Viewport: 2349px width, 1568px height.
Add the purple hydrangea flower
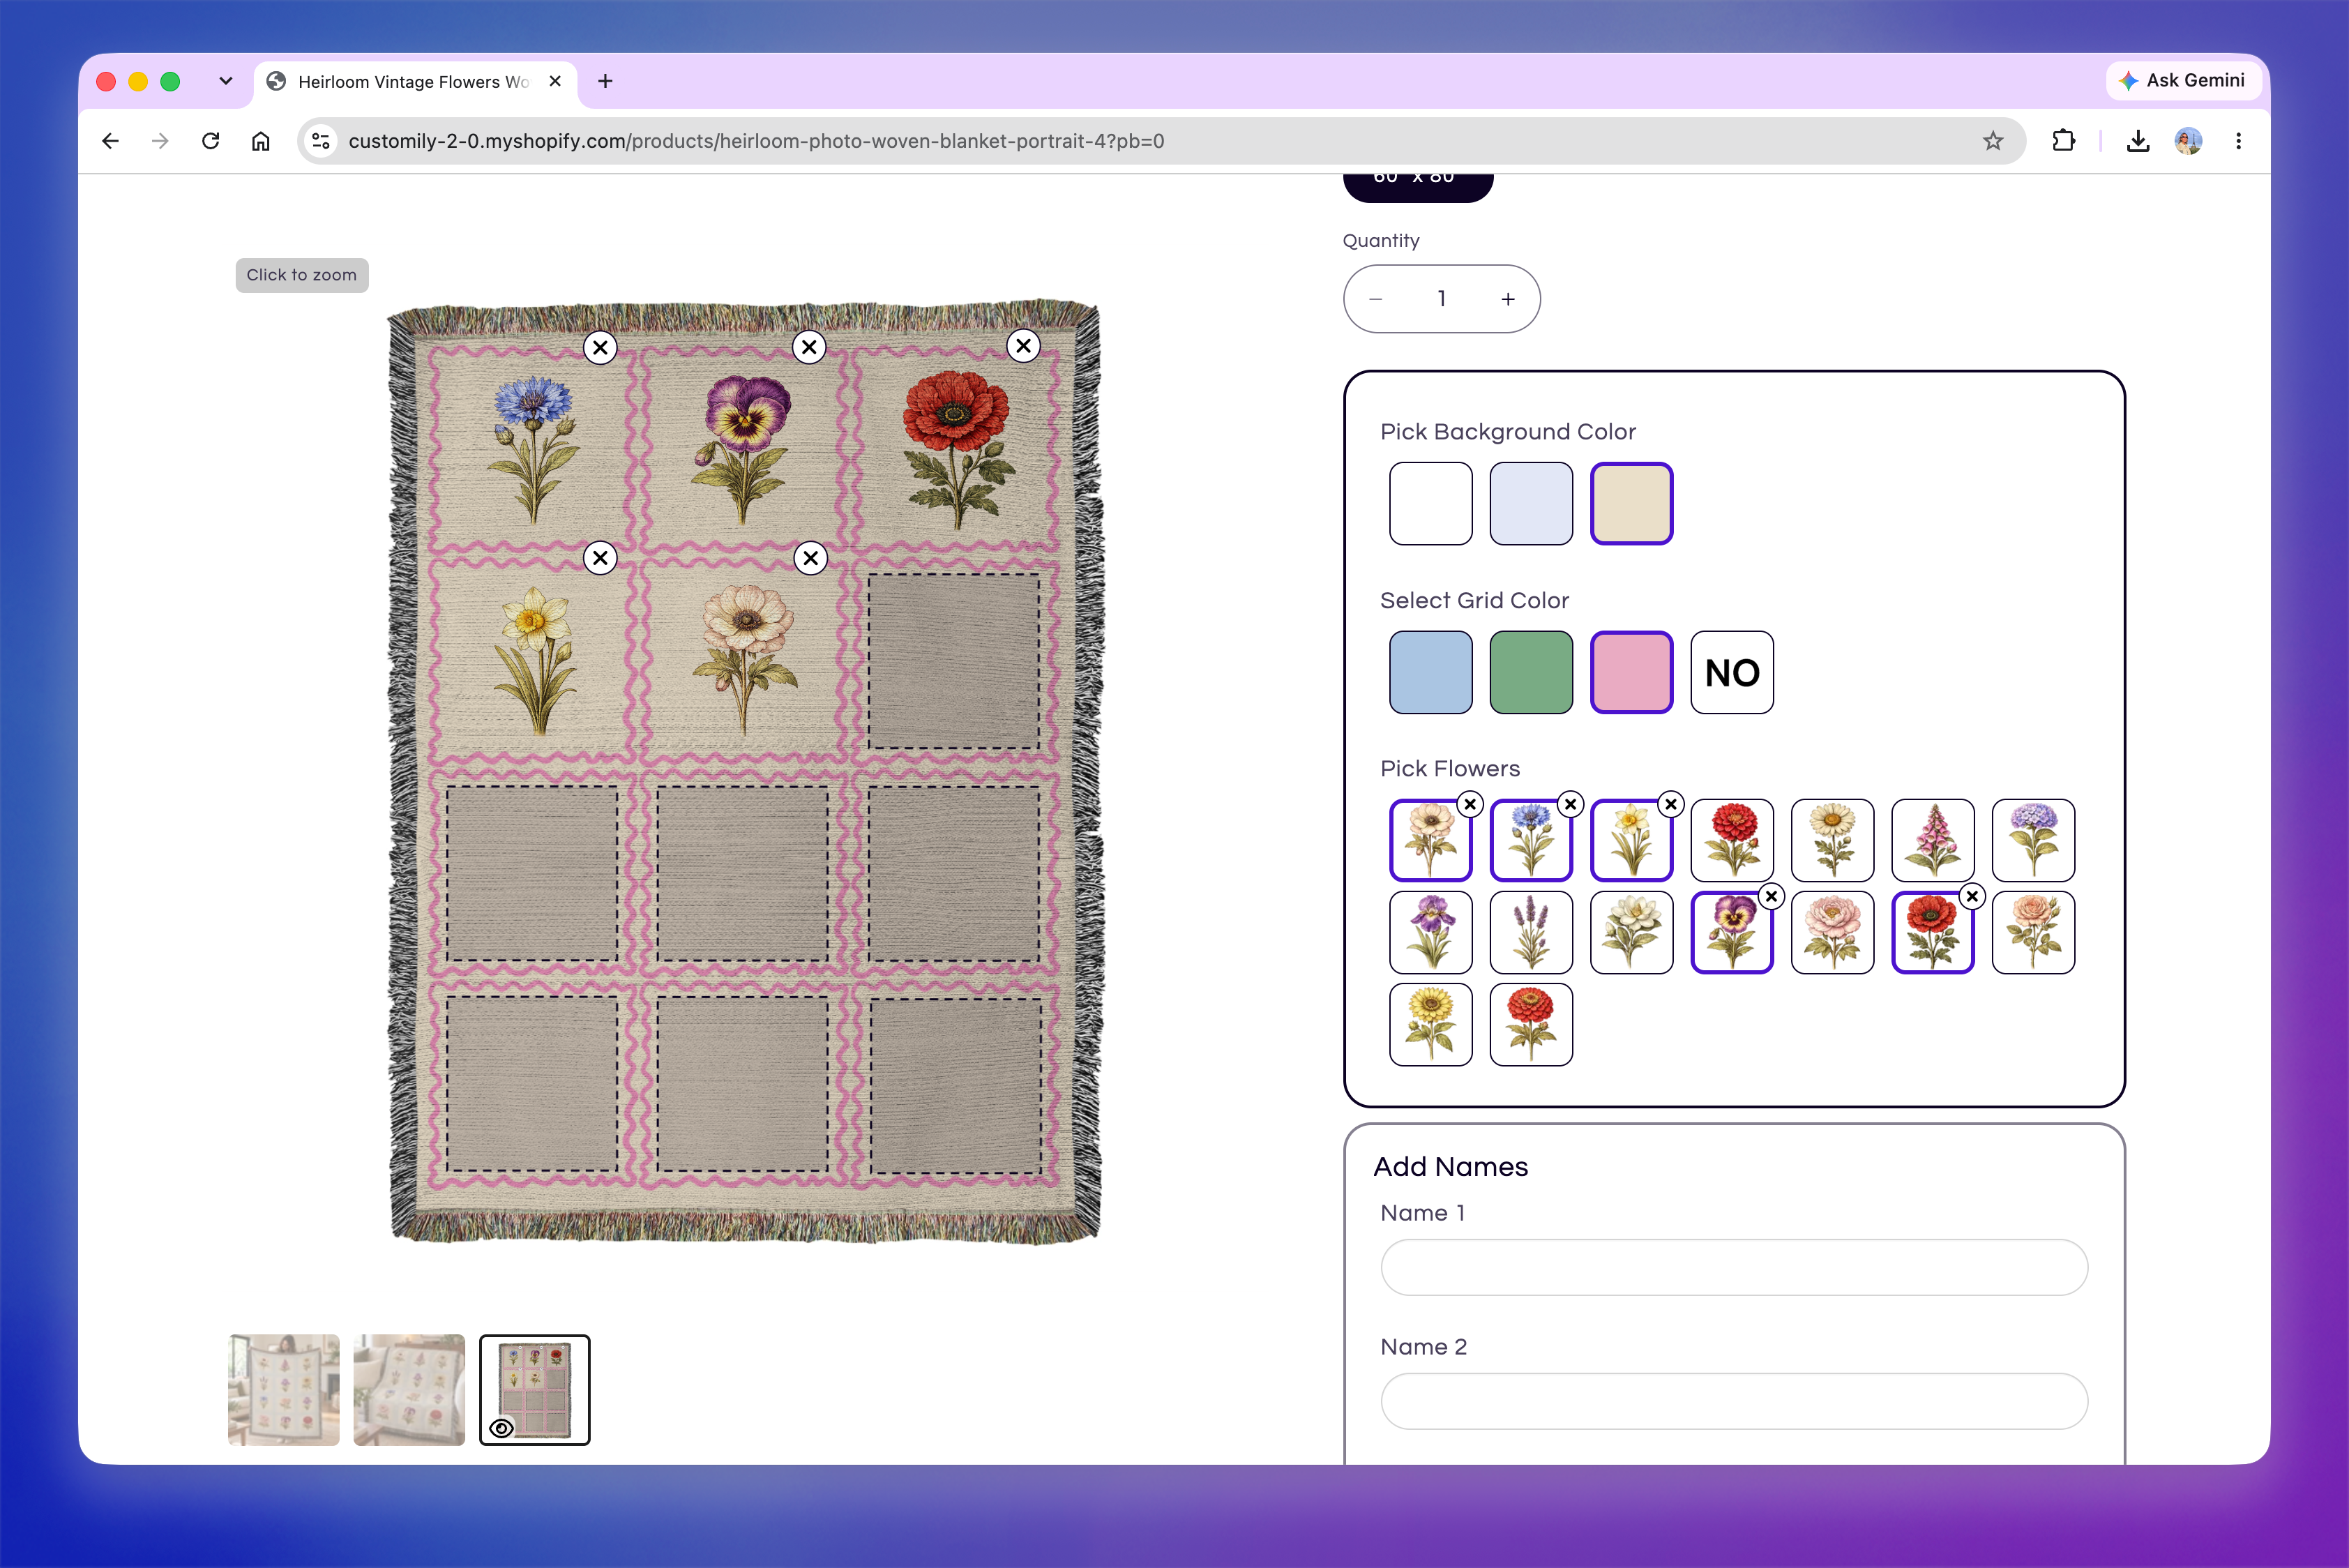tap(2034, 840)
